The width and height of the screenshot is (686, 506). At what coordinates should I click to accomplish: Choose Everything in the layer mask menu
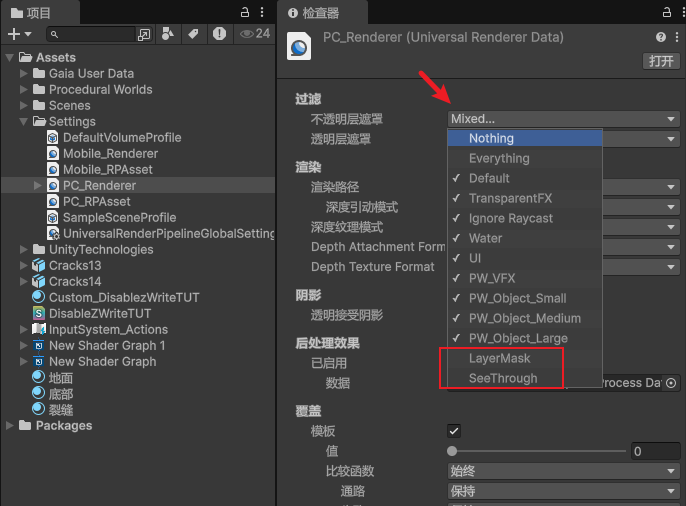coord(525,158)
